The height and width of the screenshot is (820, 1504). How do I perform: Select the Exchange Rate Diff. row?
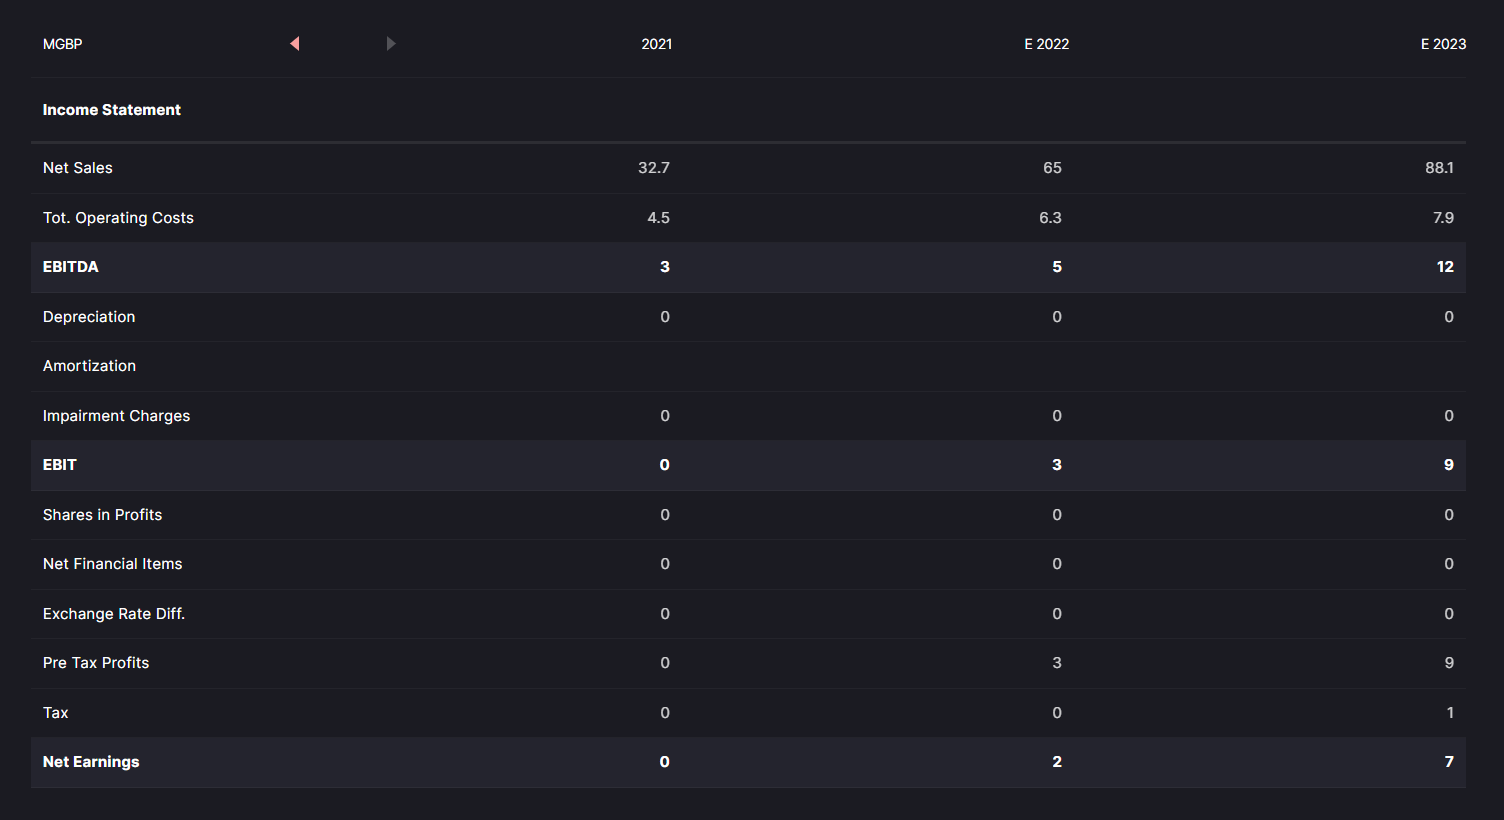[114, 614]
